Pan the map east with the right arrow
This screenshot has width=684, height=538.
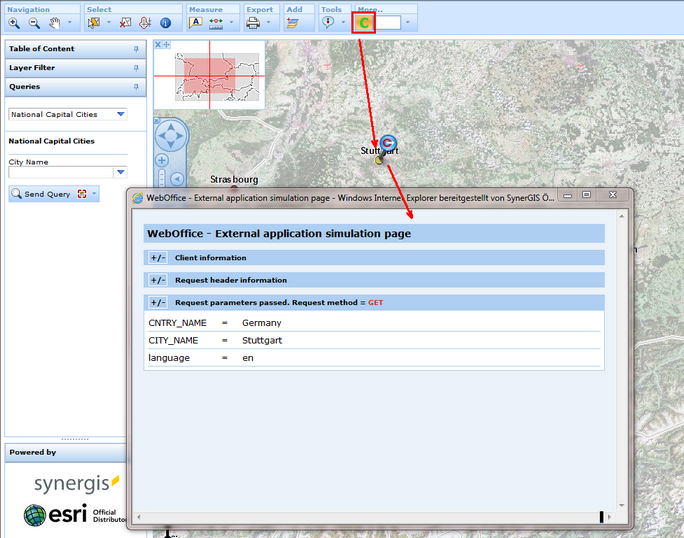pyautogui.click(x=180, y=136)
